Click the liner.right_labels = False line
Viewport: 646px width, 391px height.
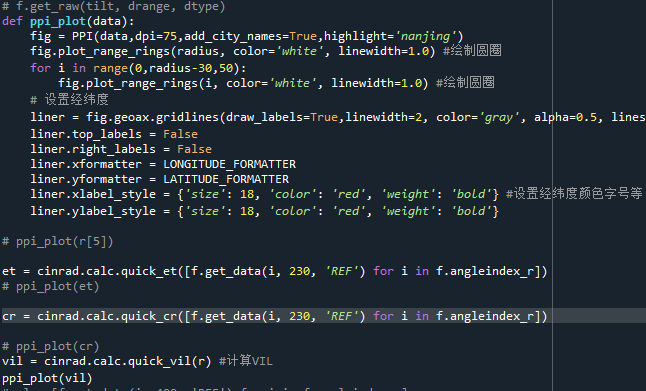coord(121,149)
